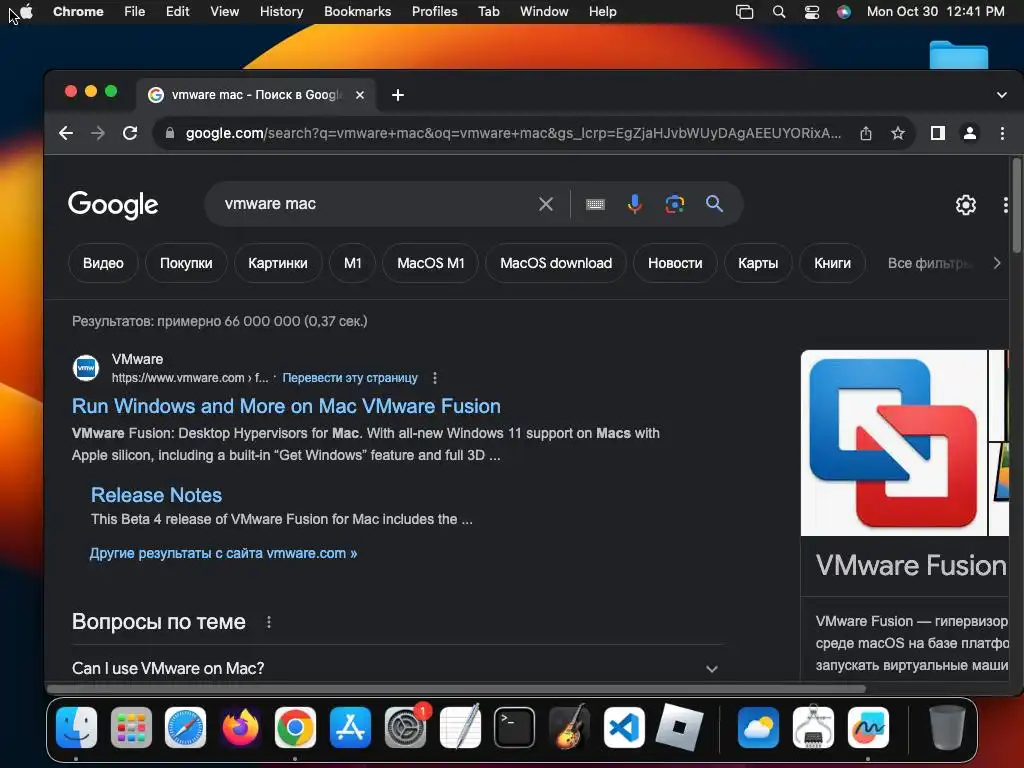Click in the vmware mac search field

point(379,204)
